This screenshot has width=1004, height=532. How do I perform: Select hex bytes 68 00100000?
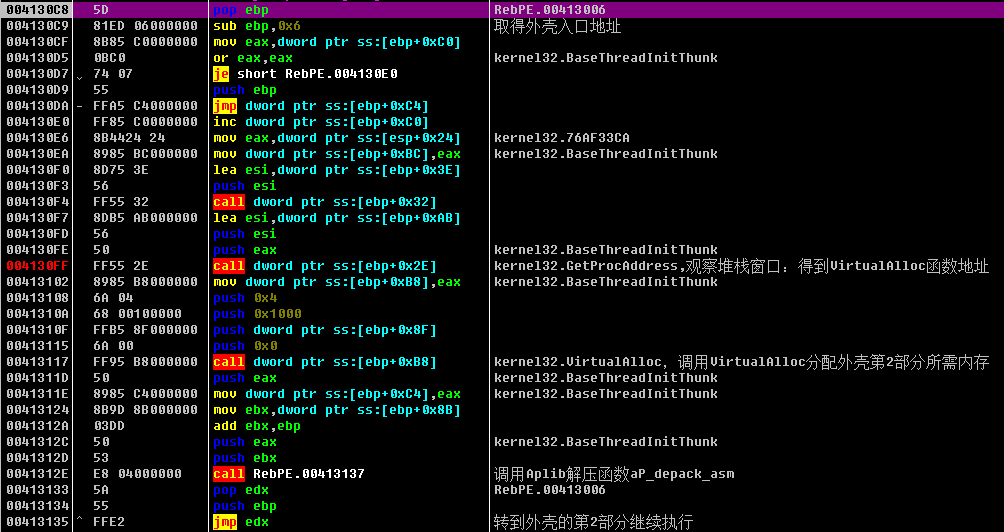tap(138, 314)
